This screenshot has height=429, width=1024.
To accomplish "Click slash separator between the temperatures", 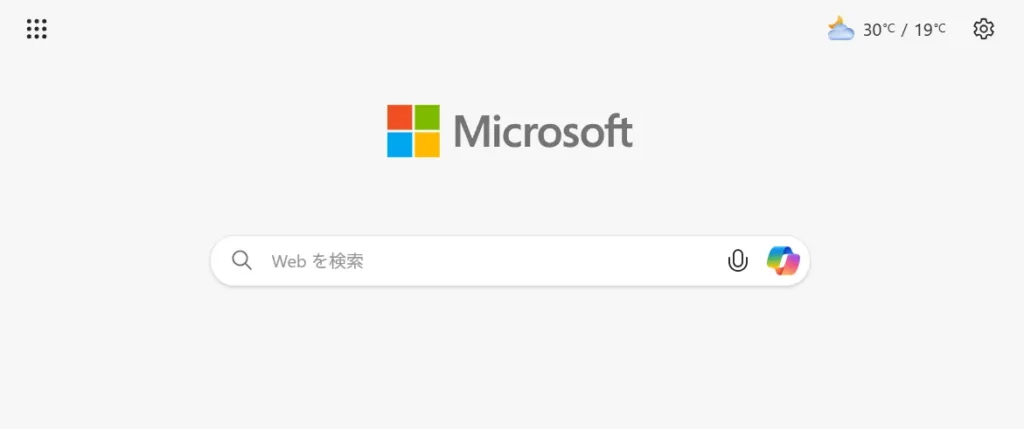I will pyautogui.click(x=904, y=30).
